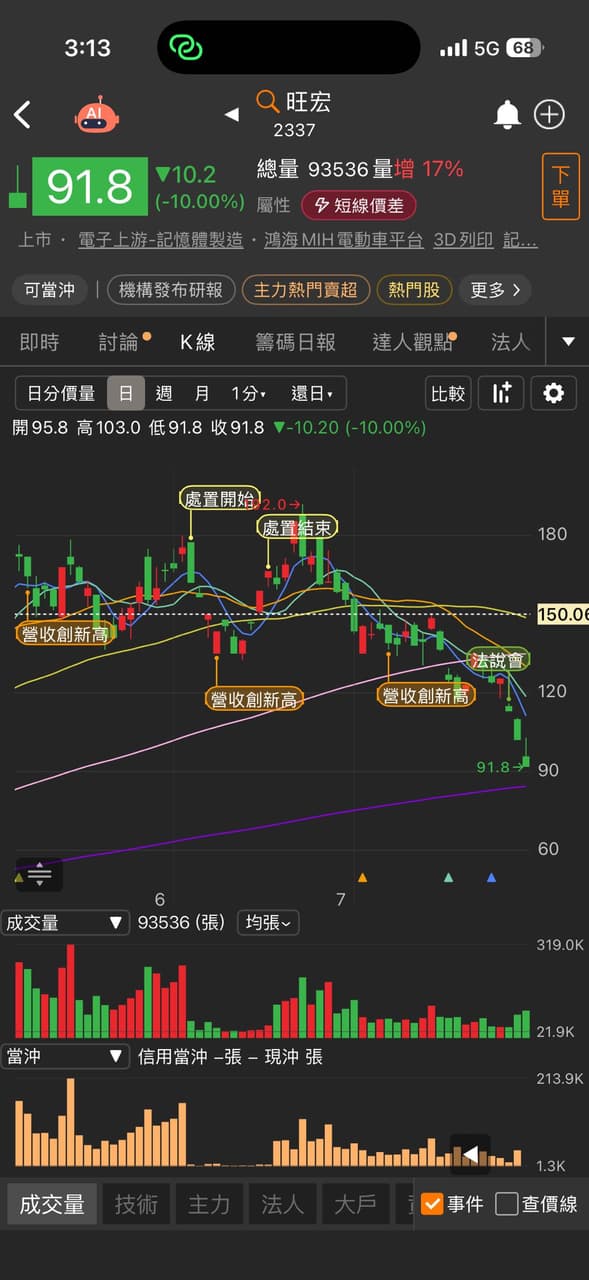Tap the chart drag handle icon
Viewport: 589px width, 1280px height.
click(39, 875)
